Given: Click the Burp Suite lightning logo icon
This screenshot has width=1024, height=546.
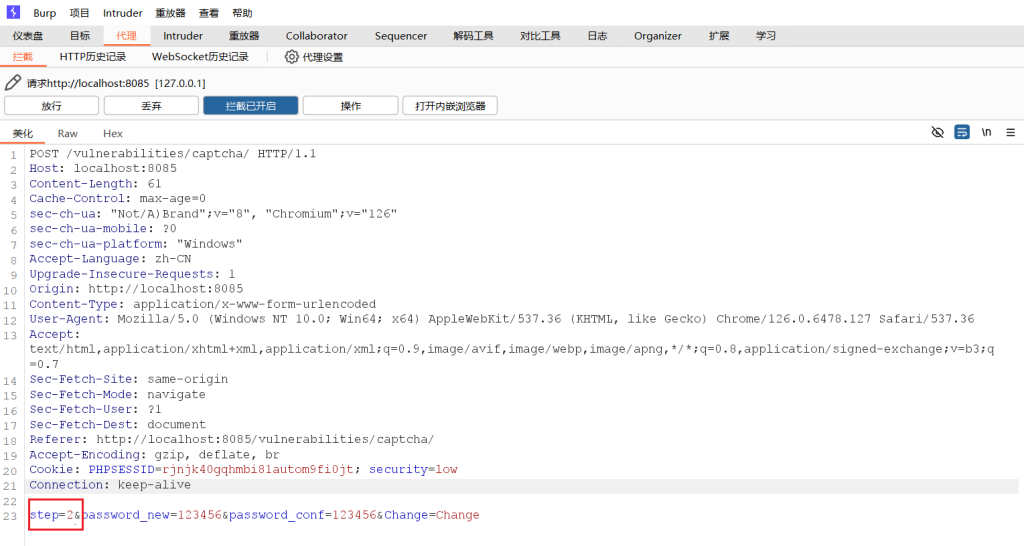Looking at the screenshot, I should (x=13, y=13).
